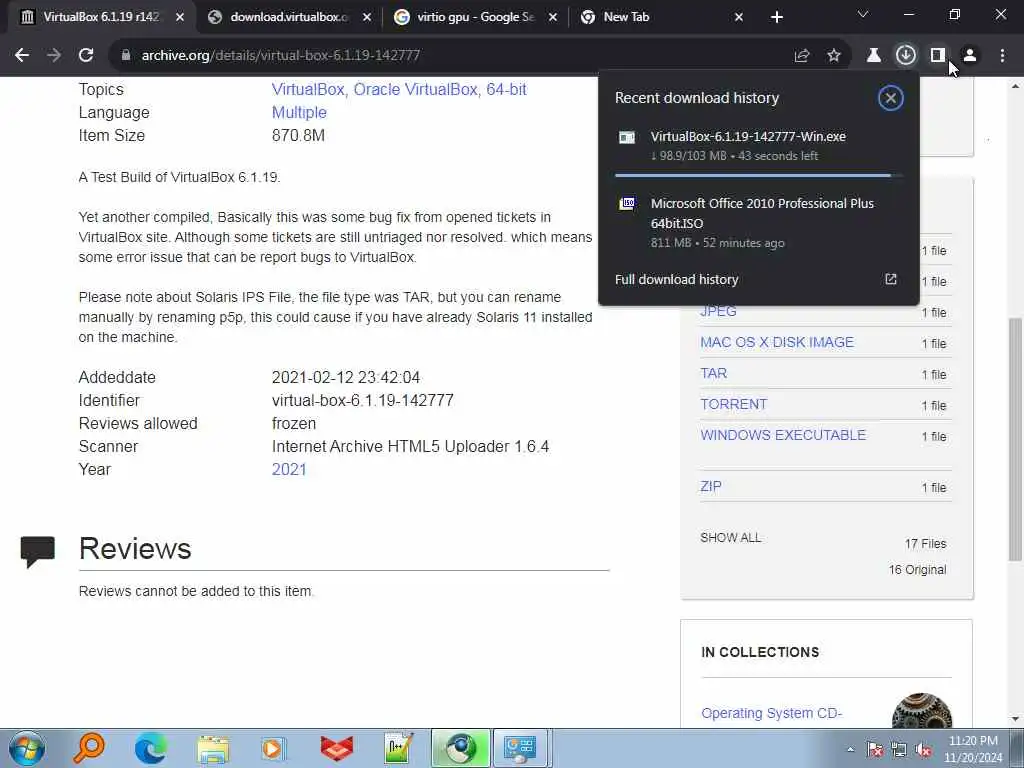Image resolution: width=1024 pixels, height=768 pixels.
Task: Close the download.virtualbox.org tab
Action: click(x=367, y=17)
